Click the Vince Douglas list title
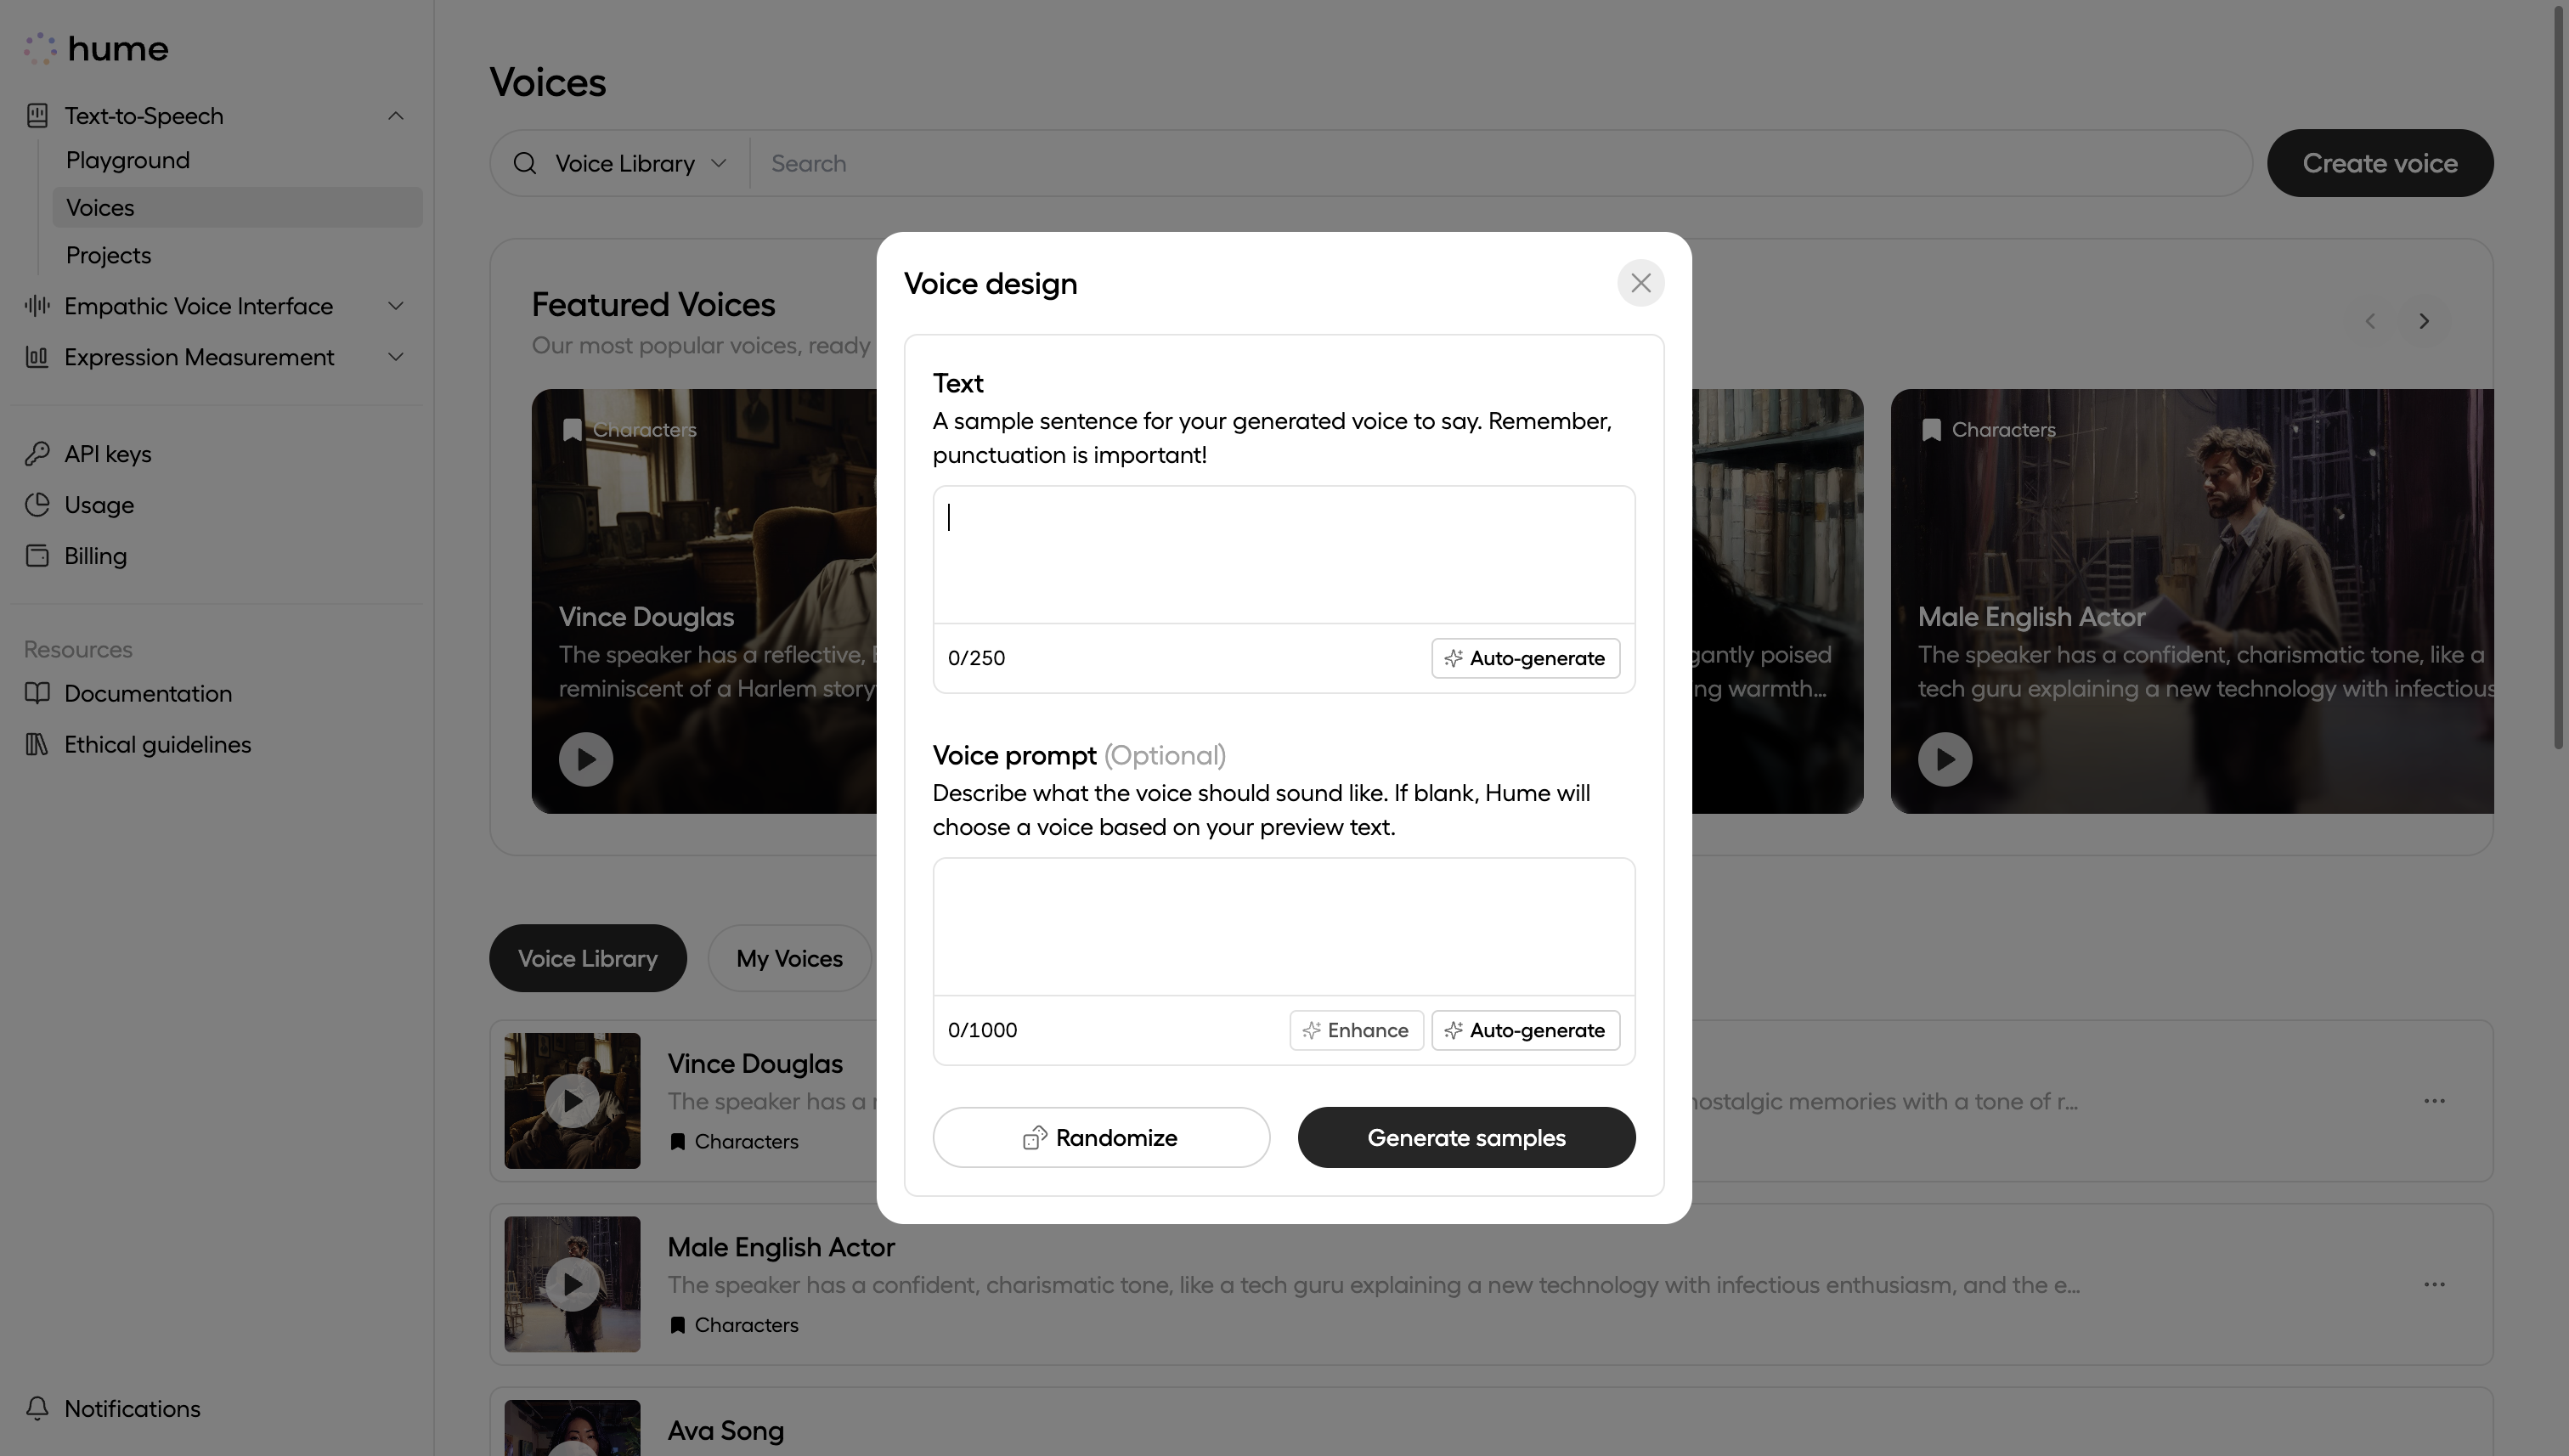The width and height of the screenshot is (2569, 1456). pyautogui.click(x=755, y=1063)
